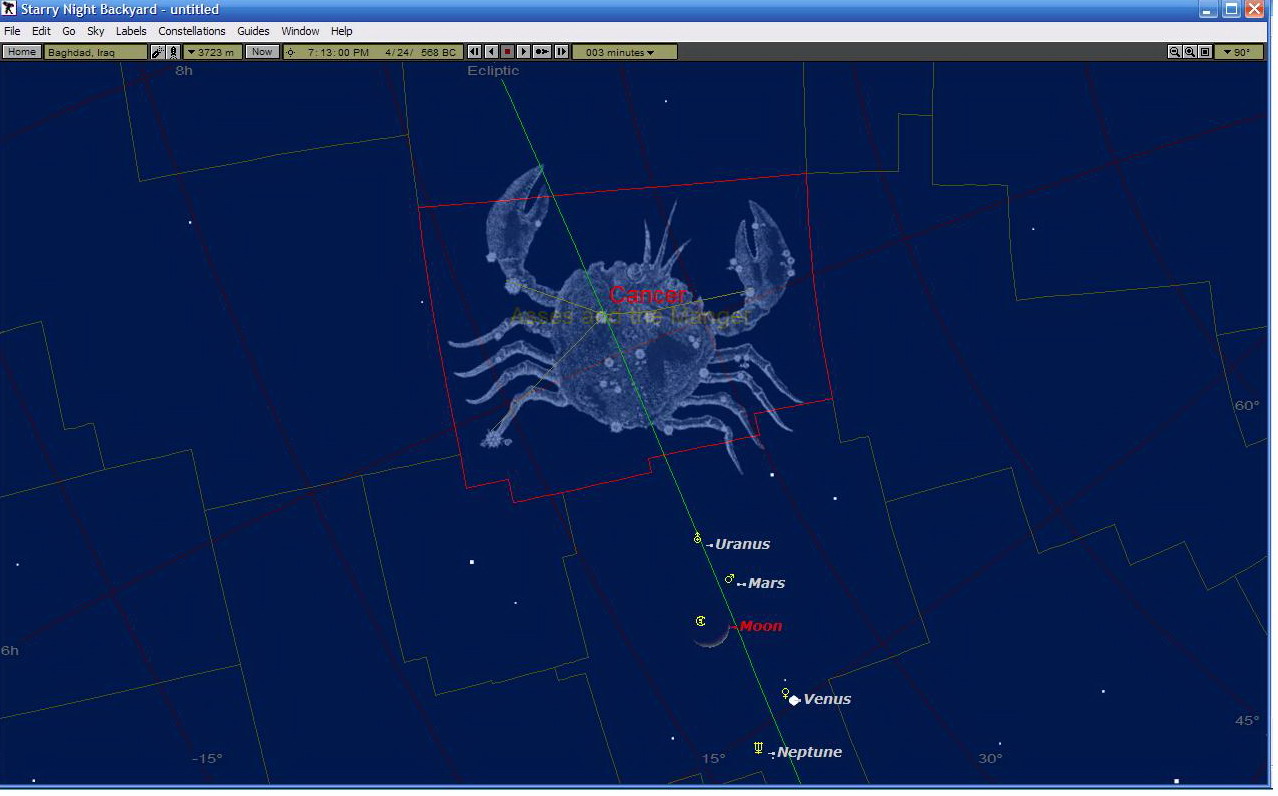Viewport: 1278px width, 796px height.
Task: Click the -15° grid label
Action: 207,759
